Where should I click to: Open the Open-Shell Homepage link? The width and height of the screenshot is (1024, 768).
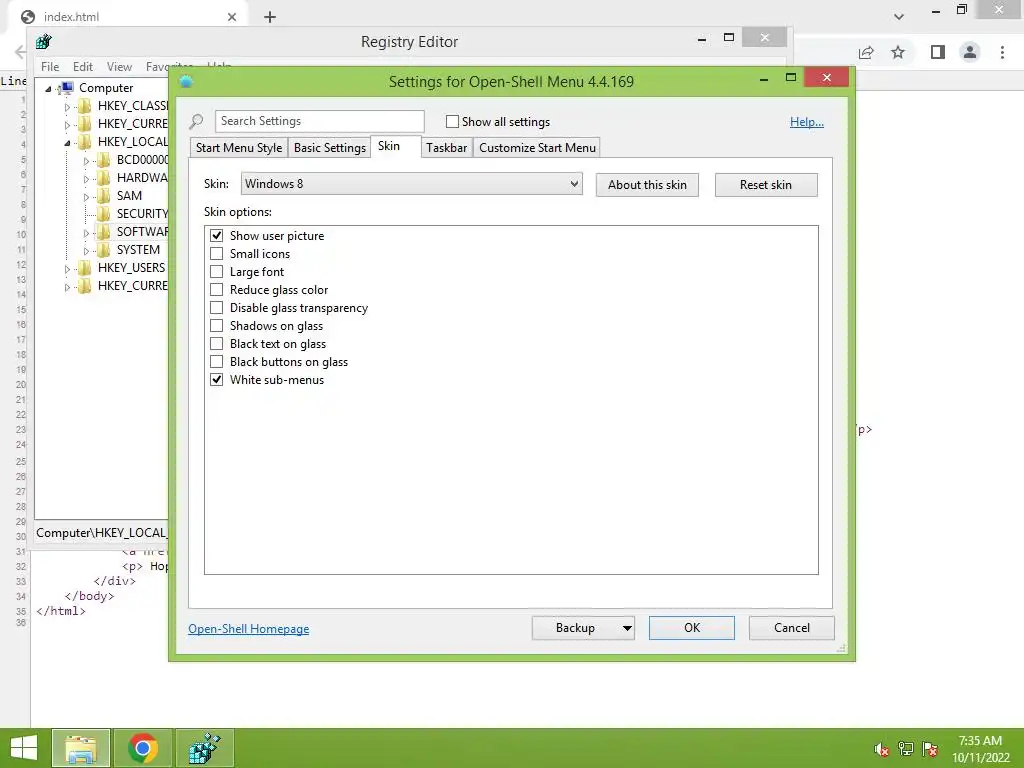[249, 629]
